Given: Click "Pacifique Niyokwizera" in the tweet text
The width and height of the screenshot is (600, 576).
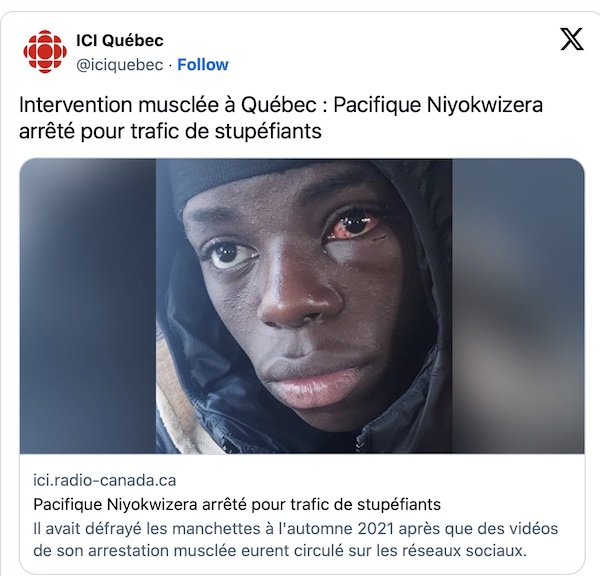Looking at the screenshot, I should point(438,104).
